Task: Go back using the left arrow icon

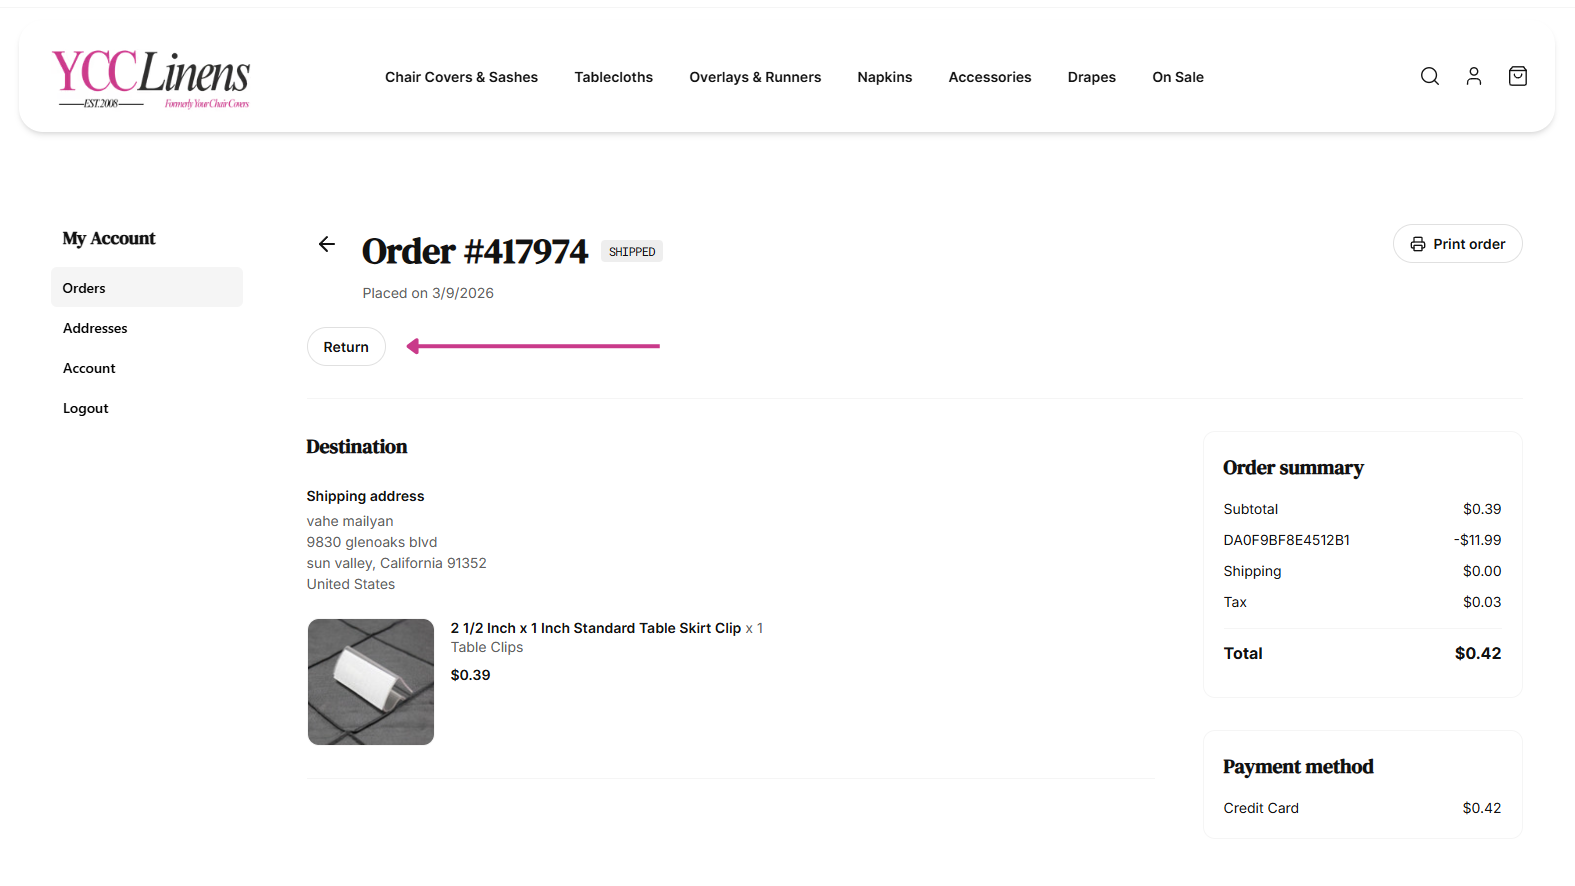Action: pyautogui.click(x=327, y=244)
